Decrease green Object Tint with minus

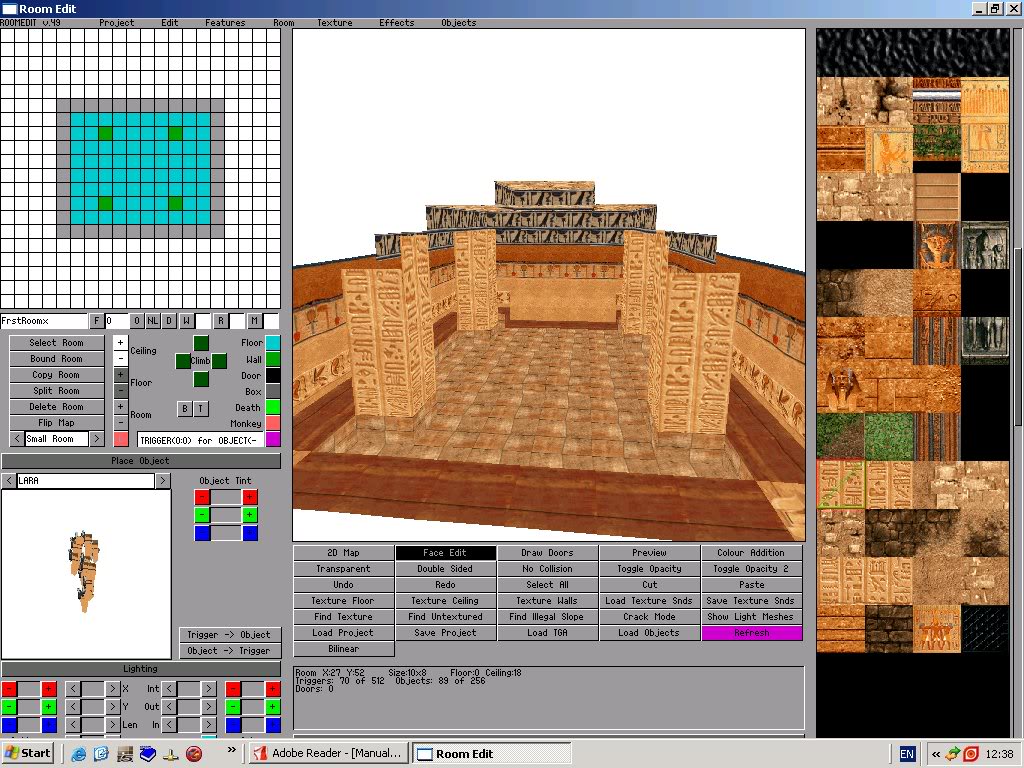202,515
